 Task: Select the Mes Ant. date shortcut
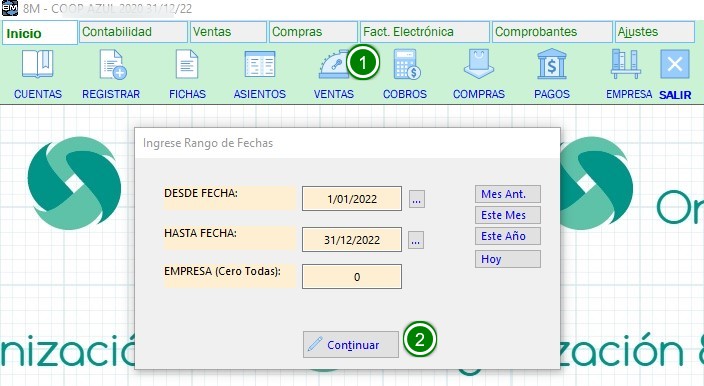click(508, 194)
